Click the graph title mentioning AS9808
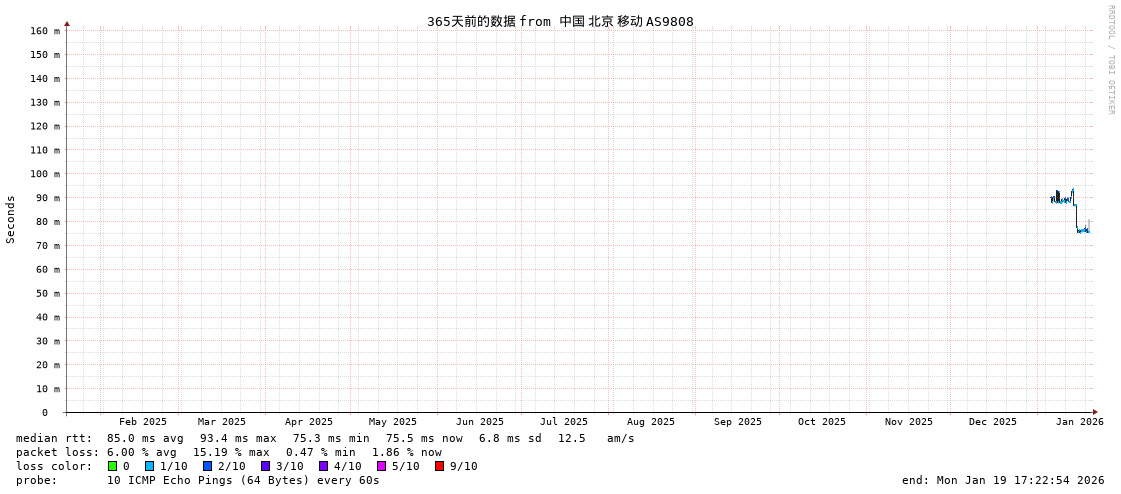1121x494 pixels. coord(560,22)
